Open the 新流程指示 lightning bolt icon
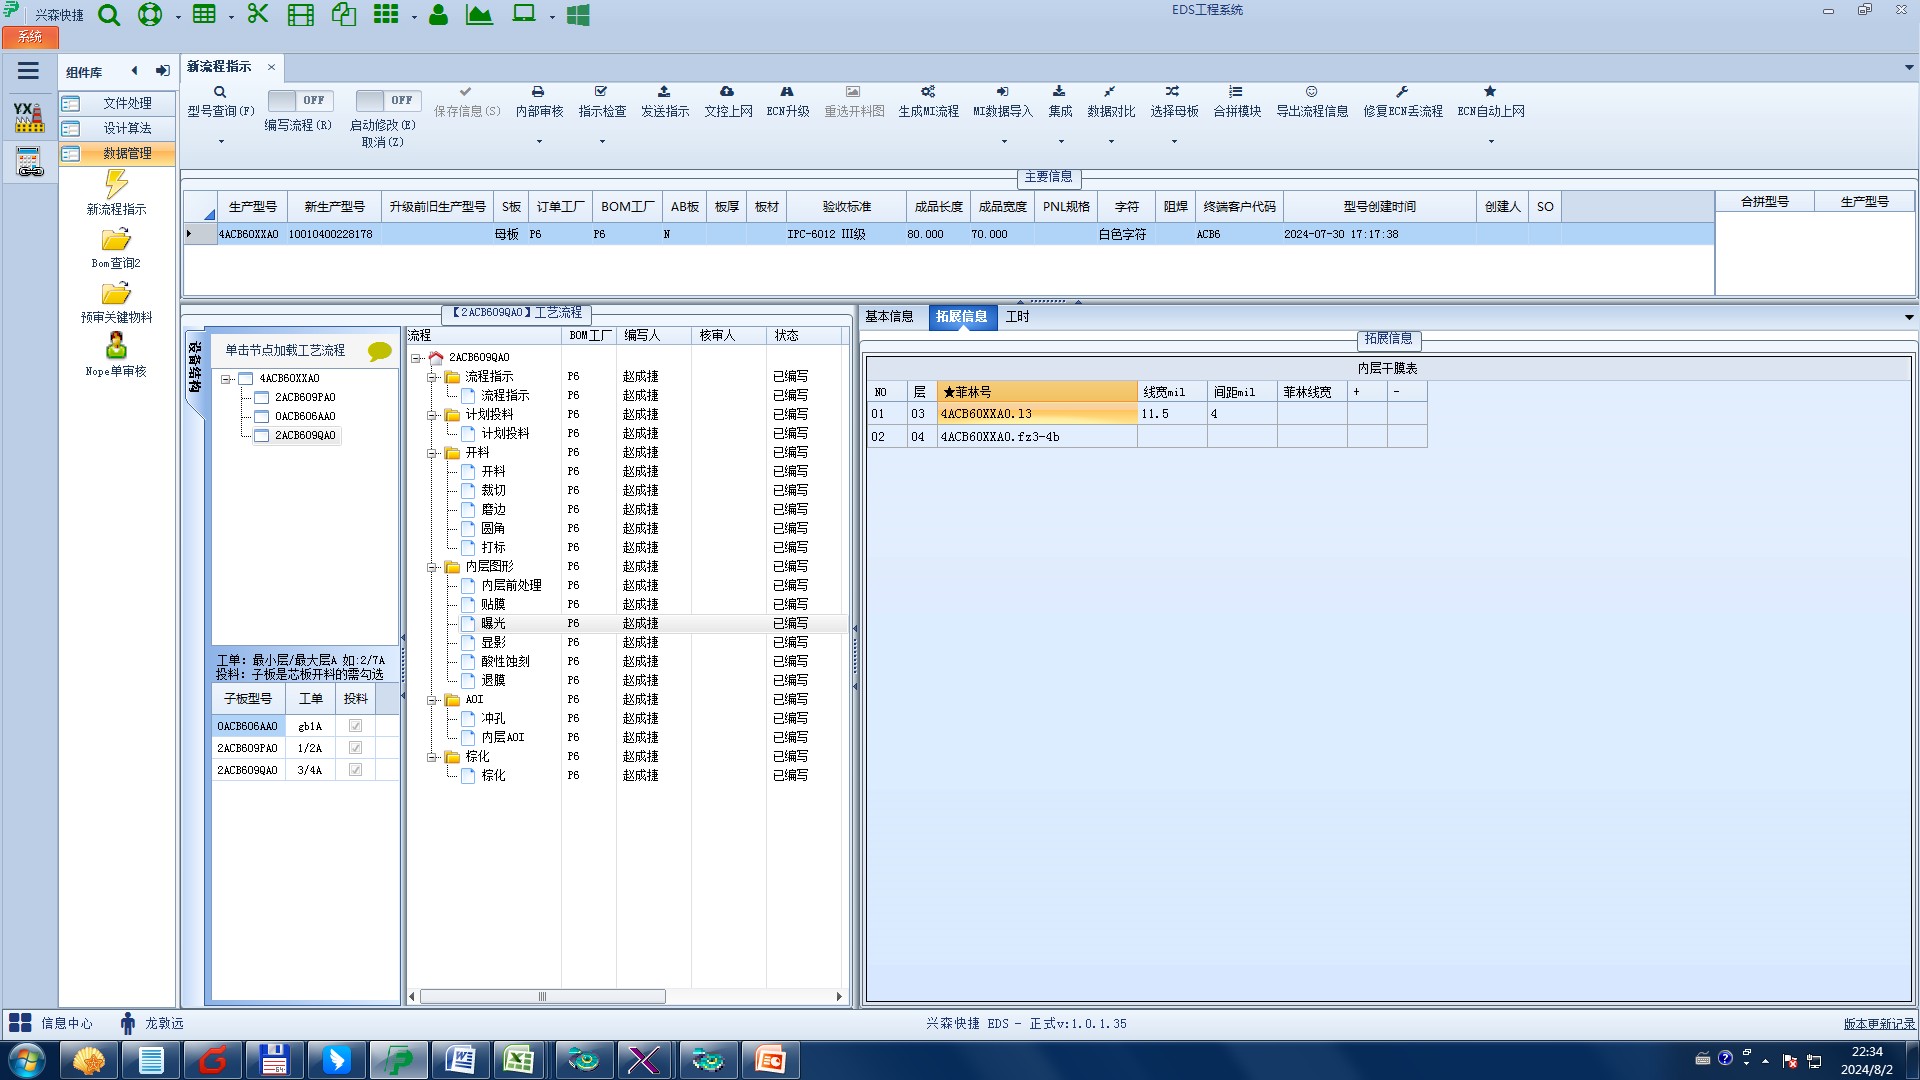The width and height of the screenshot is (1920, 1080). point(116,184)
